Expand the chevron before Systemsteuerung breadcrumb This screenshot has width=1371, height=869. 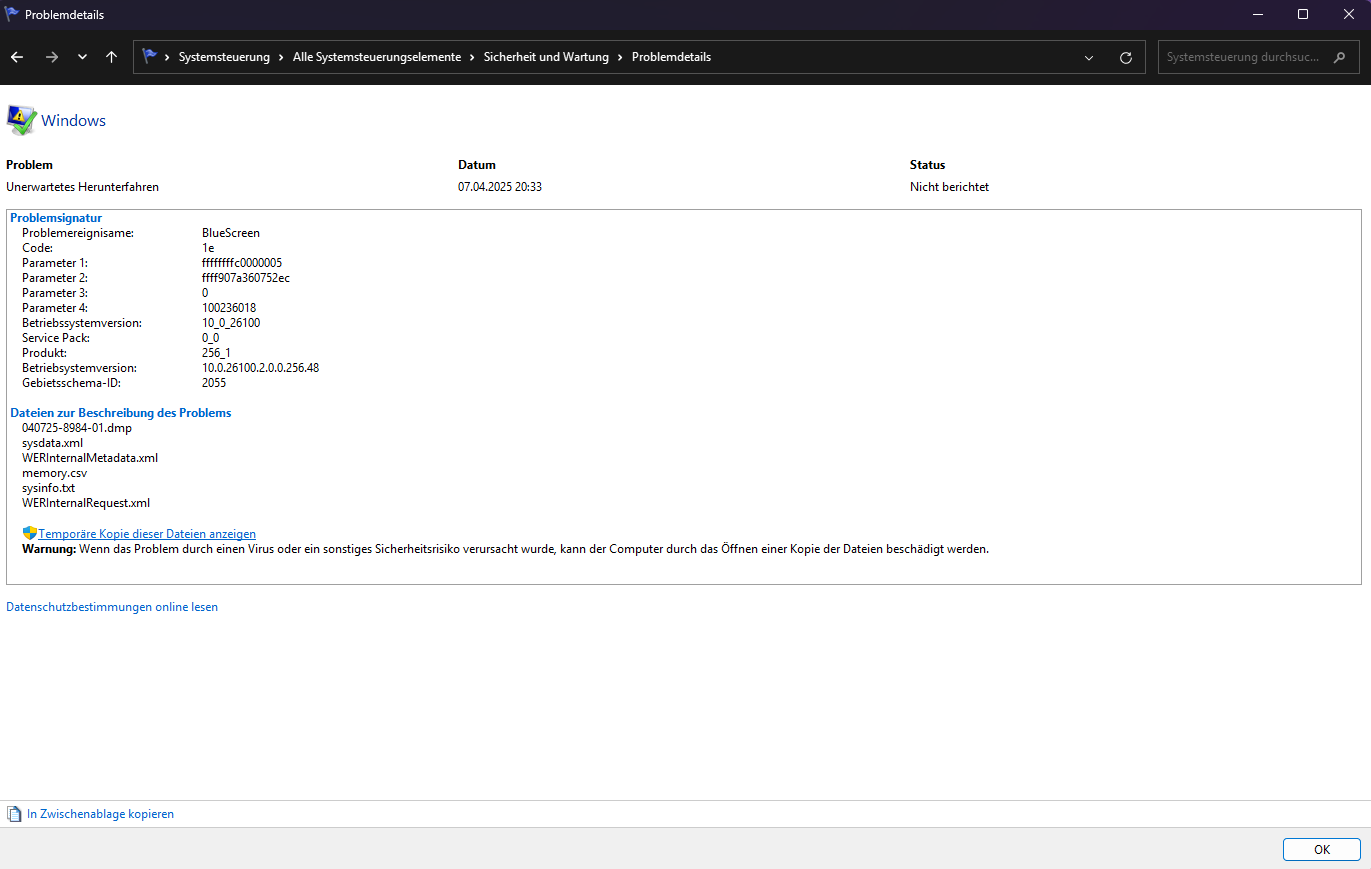[x=167, y=57]
